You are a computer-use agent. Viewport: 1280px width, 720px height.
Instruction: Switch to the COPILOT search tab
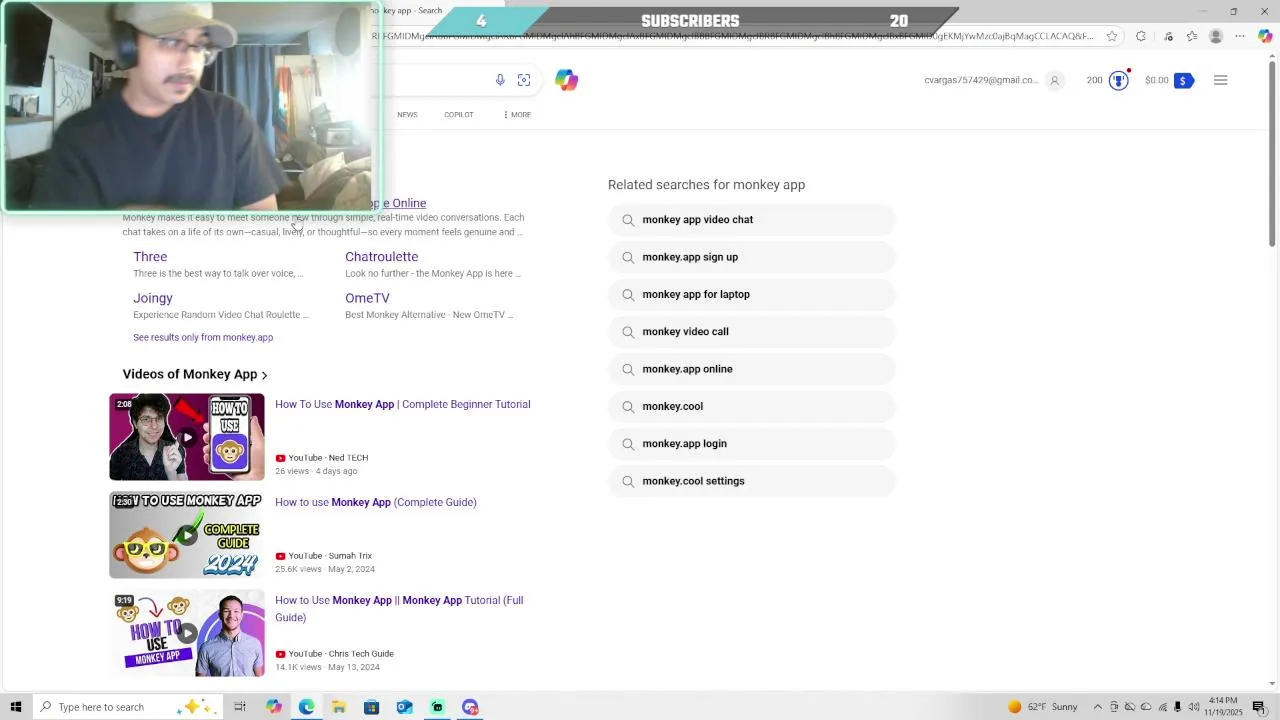tap(459, 114)
